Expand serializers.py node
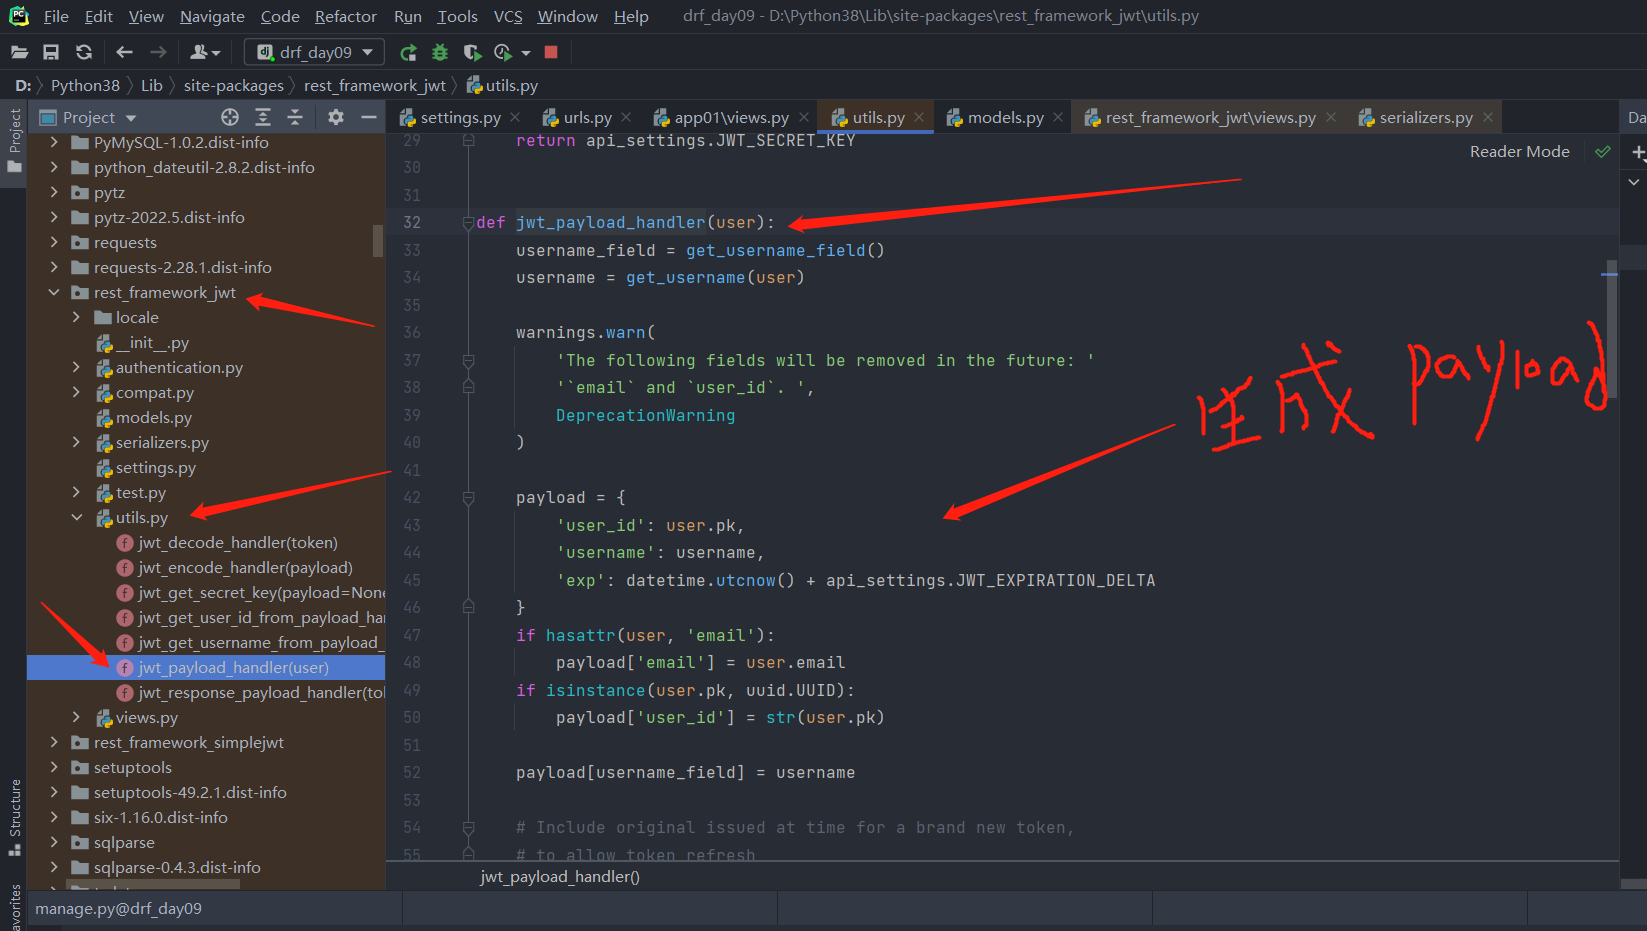 pos(76,443)
